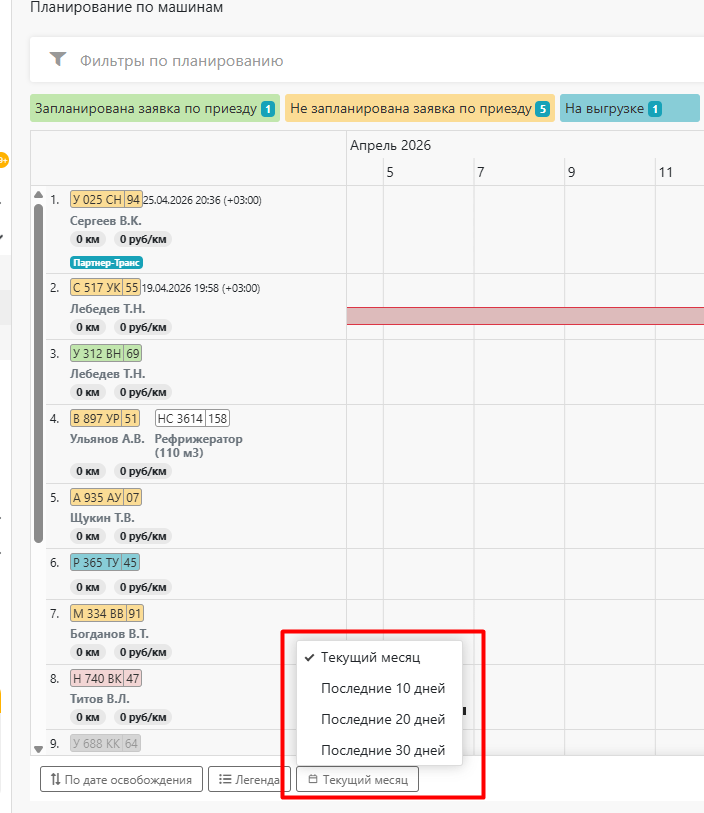704x813 pixels.
Task: Click date 19.04.2026 19:58 for row 2
Action: point(201,288)
